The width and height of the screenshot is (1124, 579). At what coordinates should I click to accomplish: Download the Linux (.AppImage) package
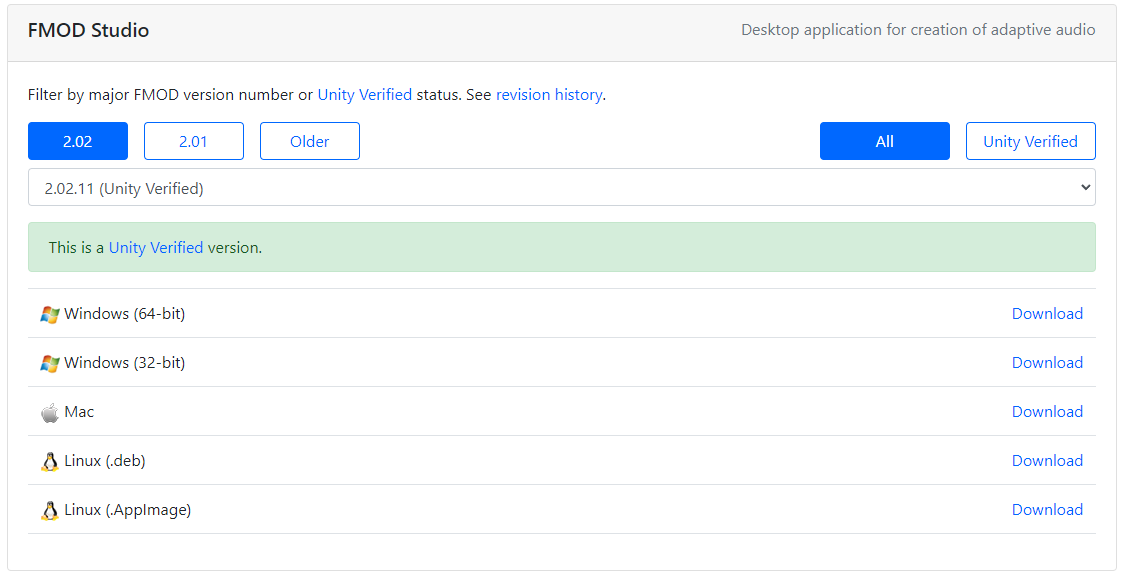pyautogui.click(x=1047, y=509)
